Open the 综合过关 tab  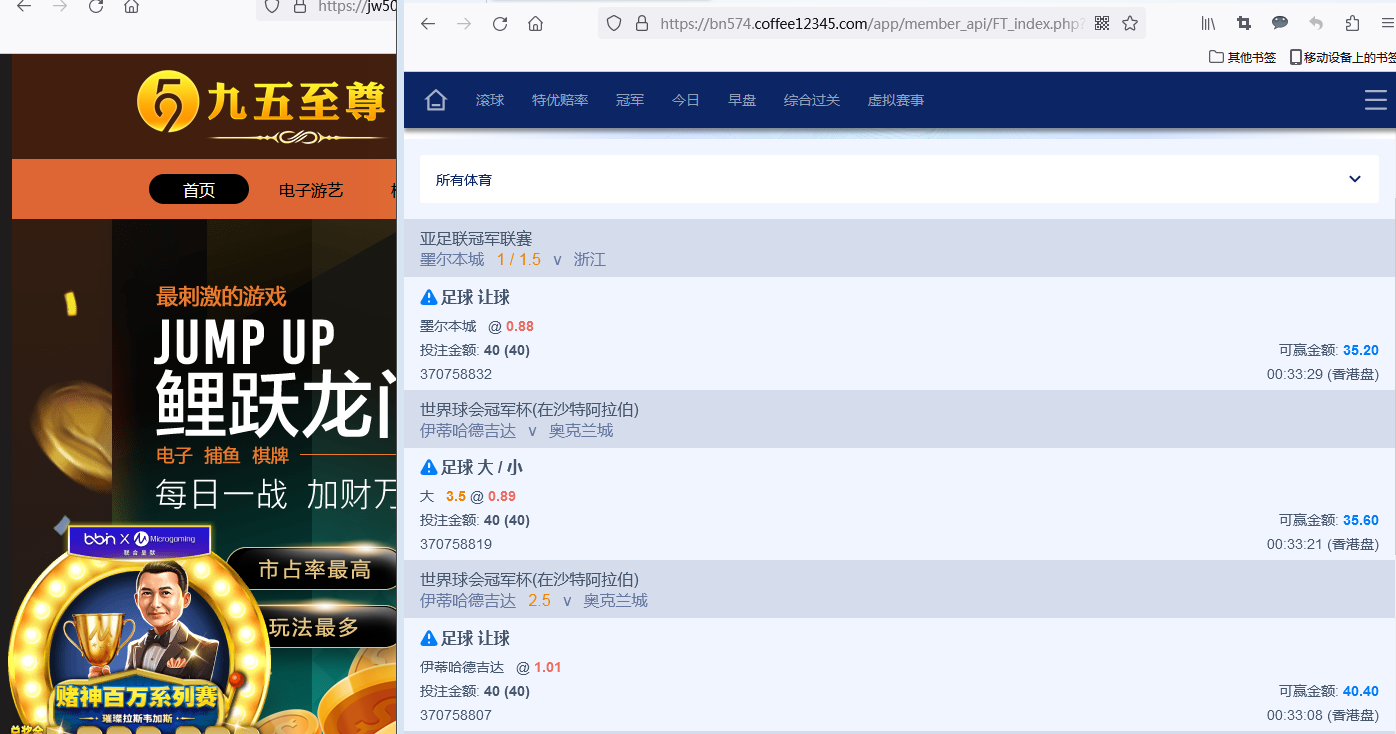812,100
